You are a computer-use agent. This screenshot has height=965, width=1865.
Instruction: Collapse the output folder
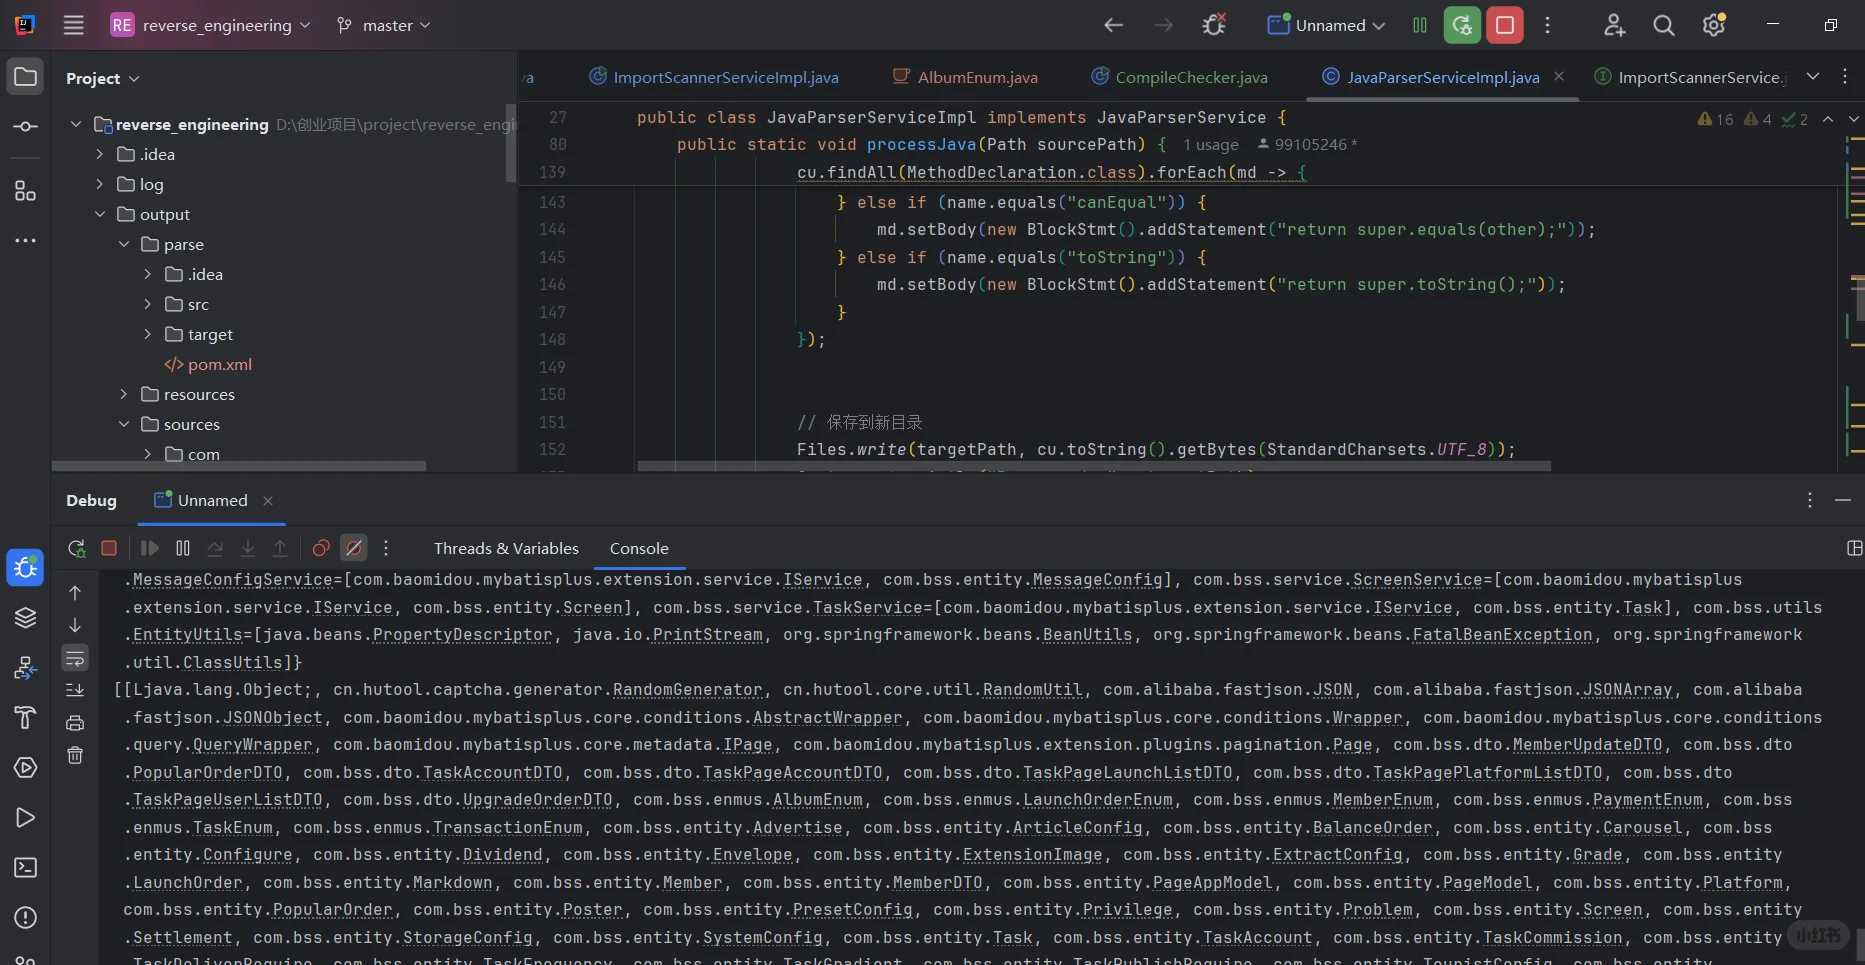[x=100, y=214]
